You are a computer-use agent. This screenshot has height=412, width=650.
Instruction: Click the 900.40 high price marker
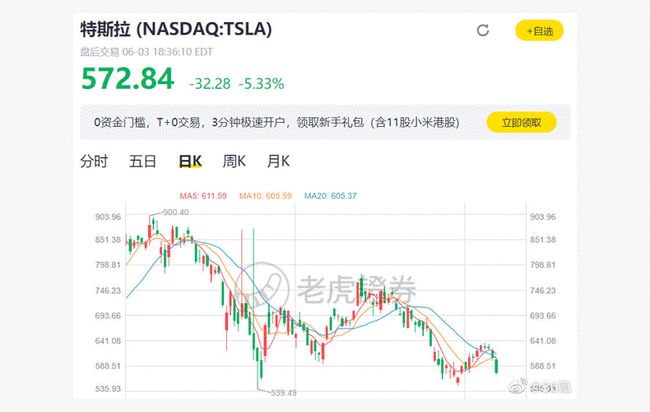pyautogui.click(x=175, y=212)
